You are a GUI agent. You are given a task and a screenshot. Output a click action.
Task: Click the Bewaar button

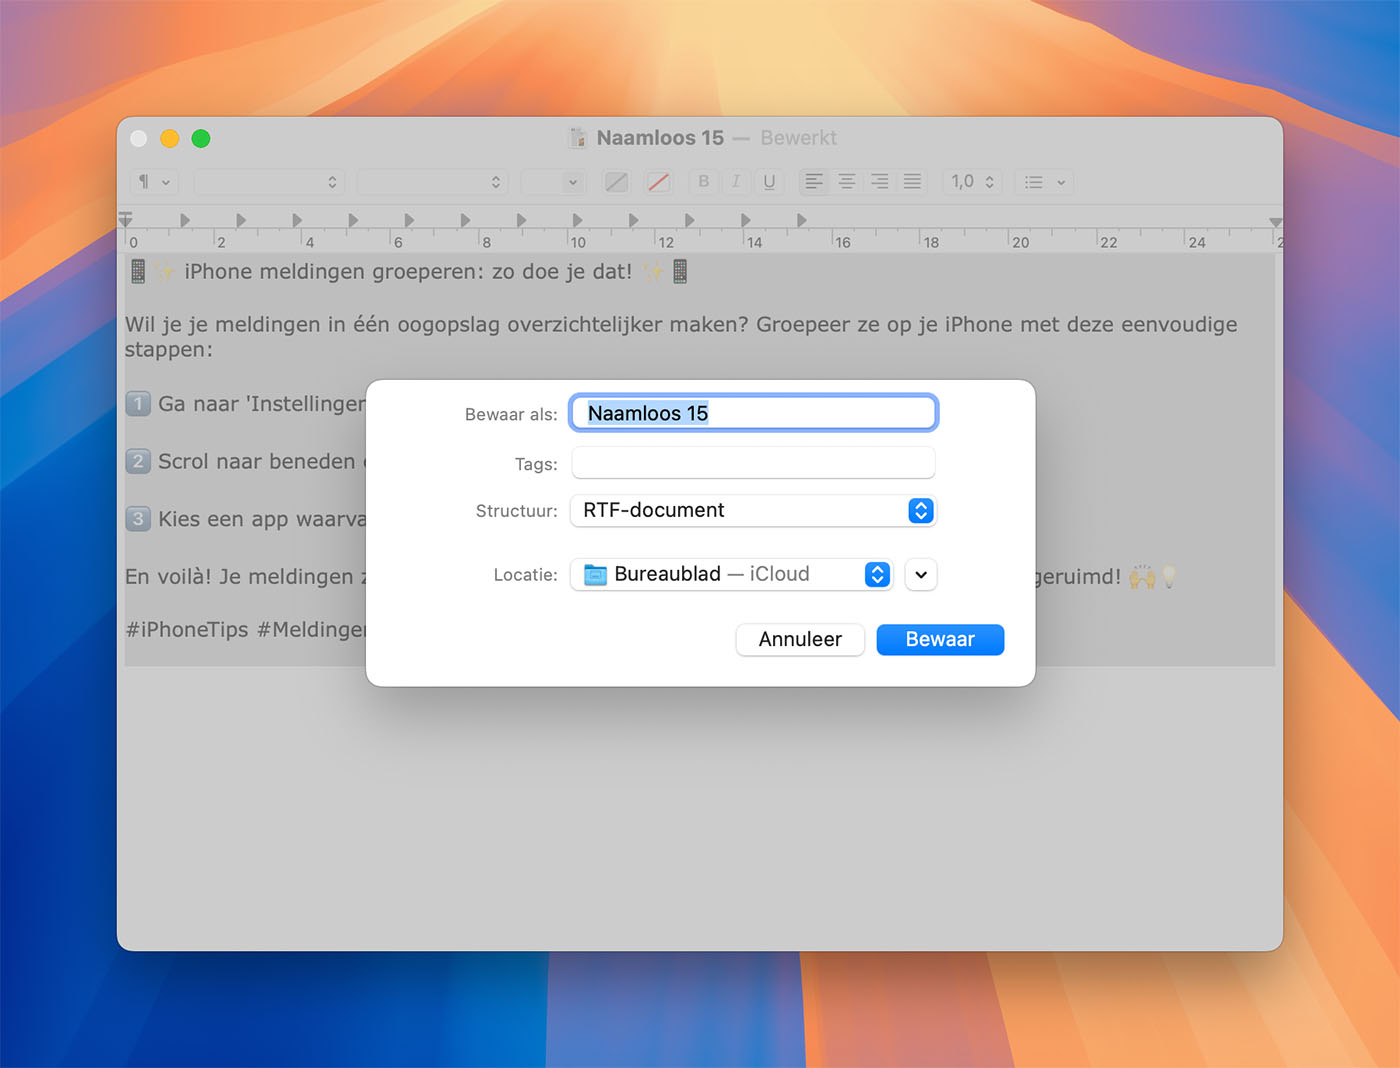[939, 640]
